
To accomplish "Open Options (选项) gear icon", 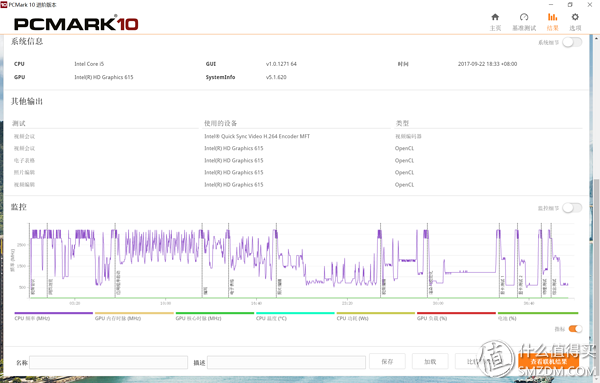I will pyautogui.click(x=575, y=17).
